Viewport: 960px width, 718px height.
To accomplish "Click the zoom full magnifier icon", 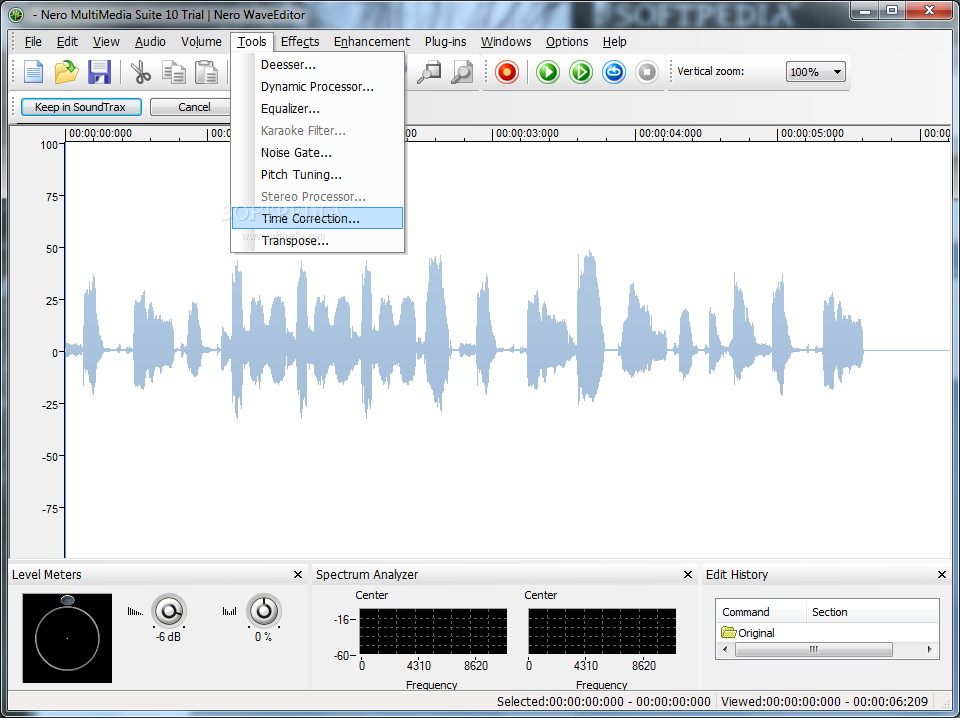I will tap(462, 72).
